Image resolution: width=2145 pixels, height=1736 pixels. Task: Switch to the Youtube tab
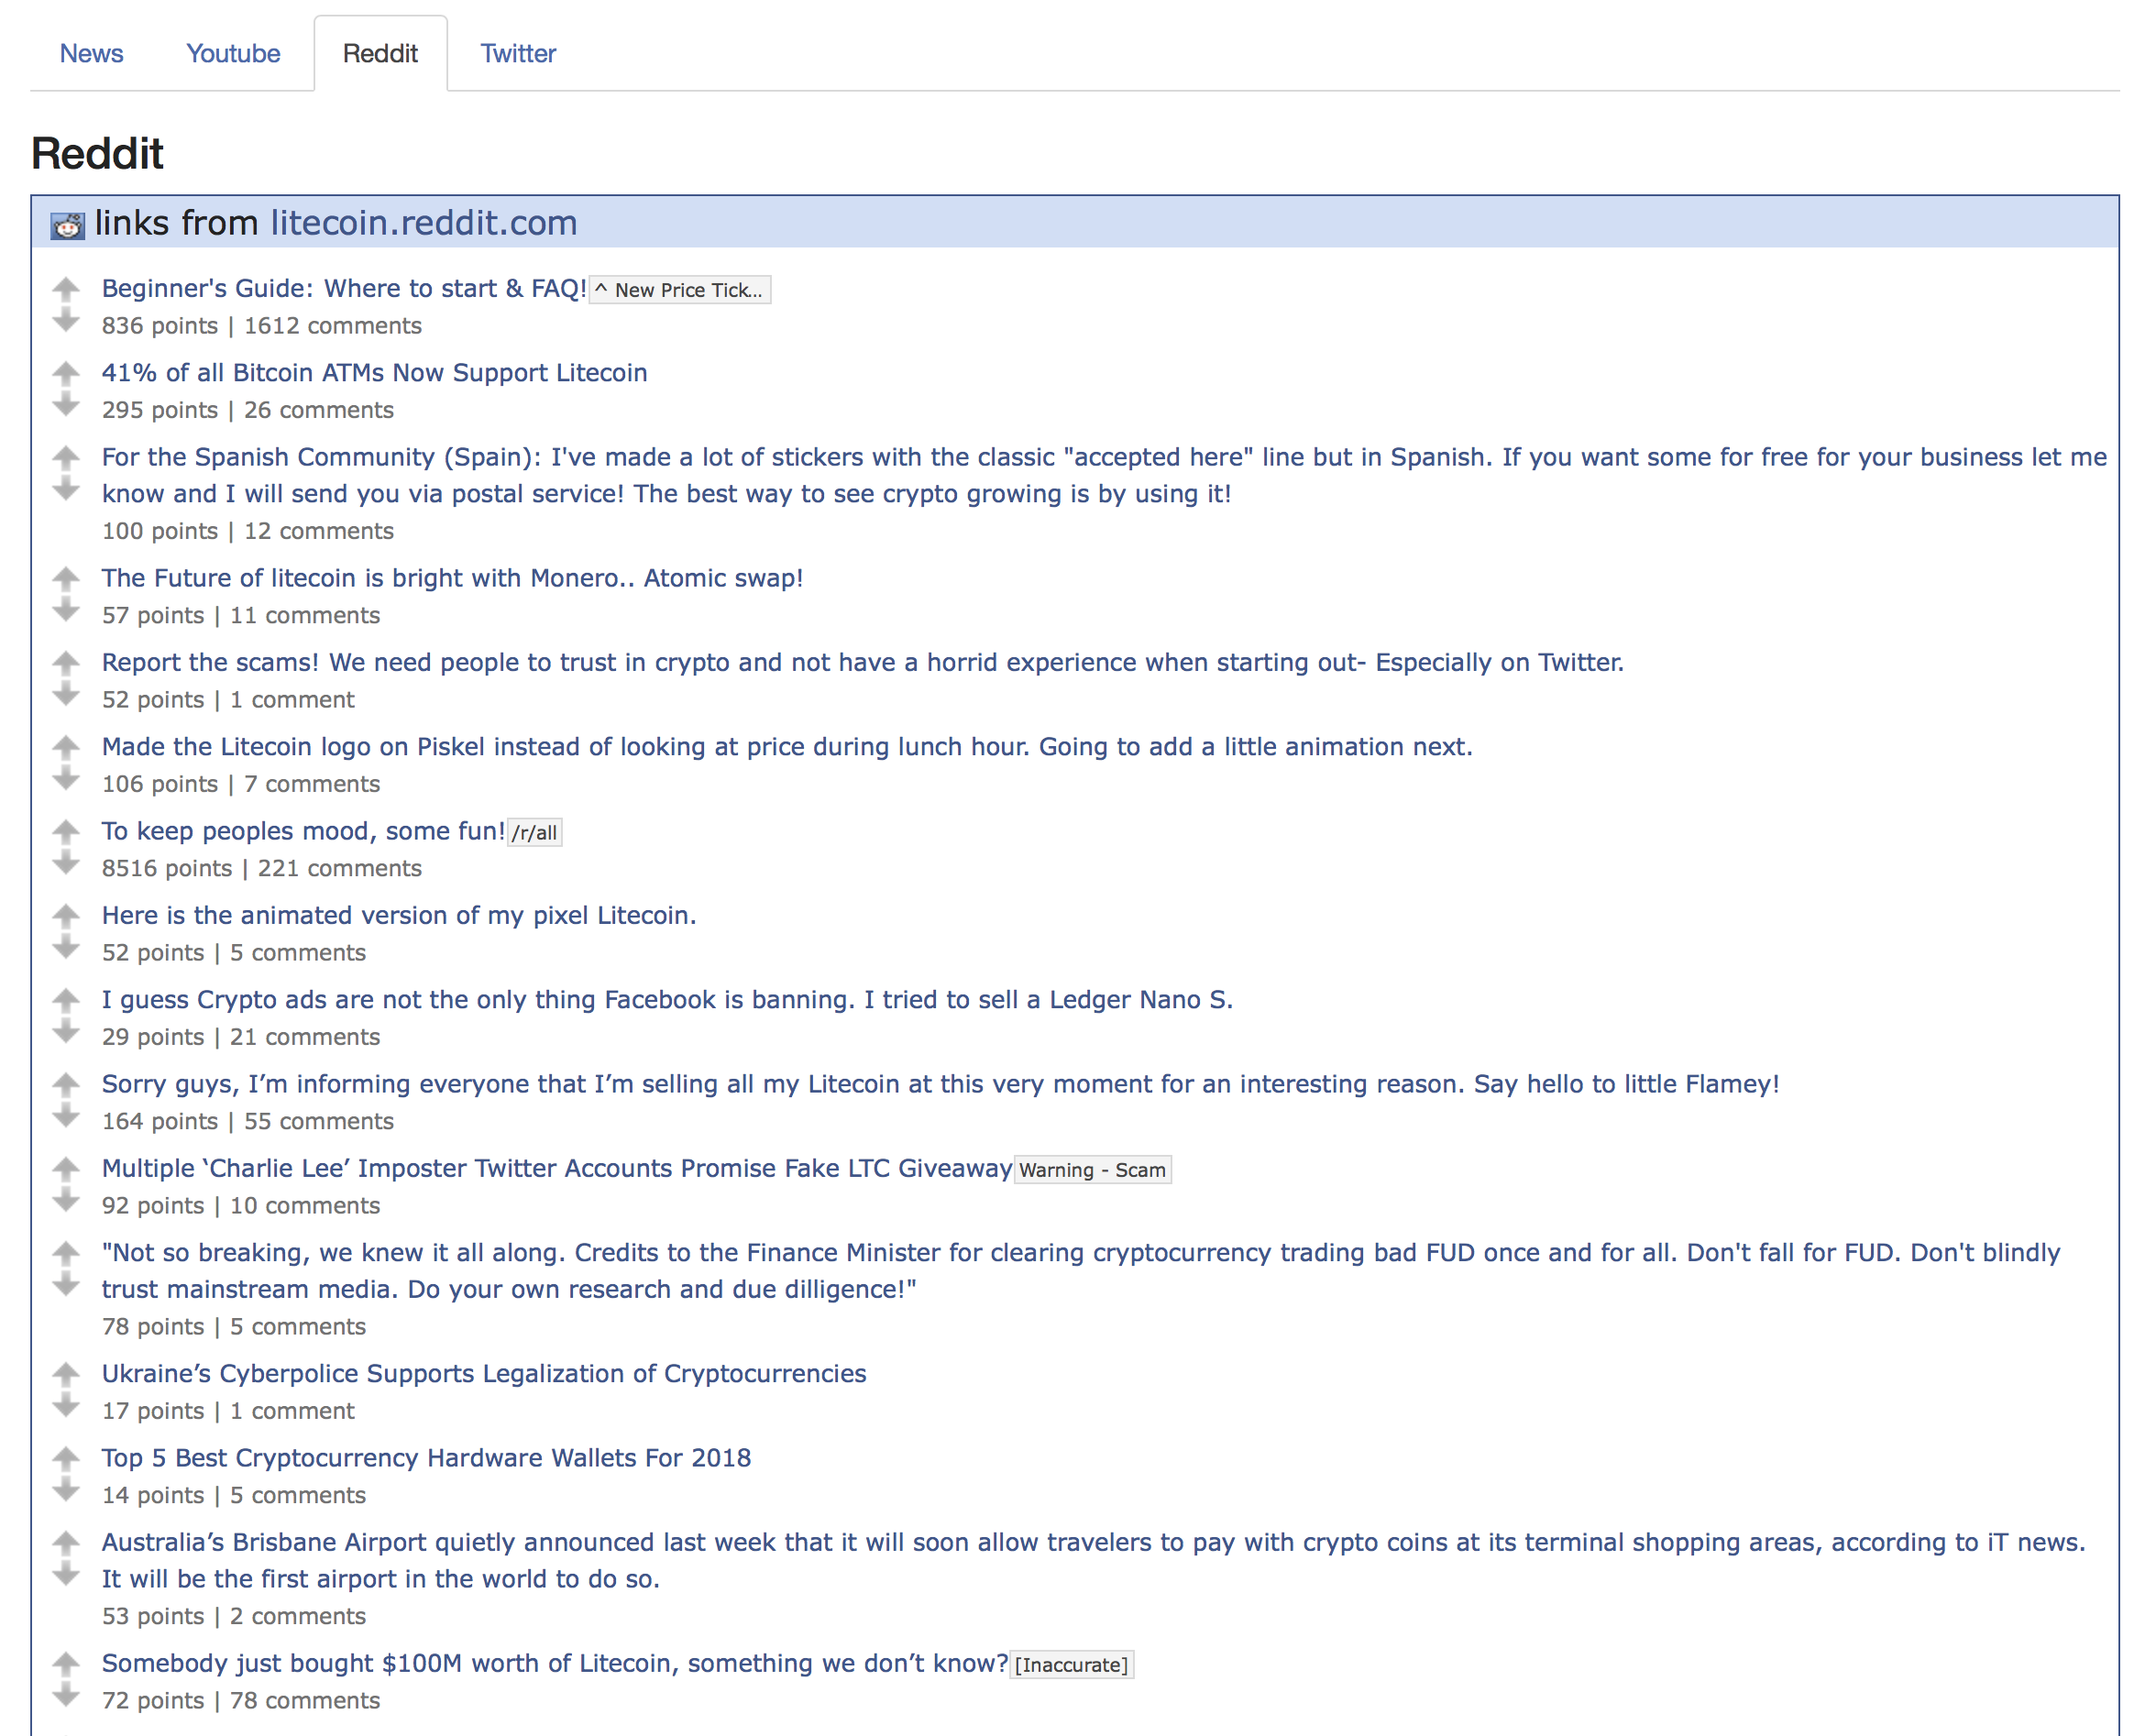(233, 53)
